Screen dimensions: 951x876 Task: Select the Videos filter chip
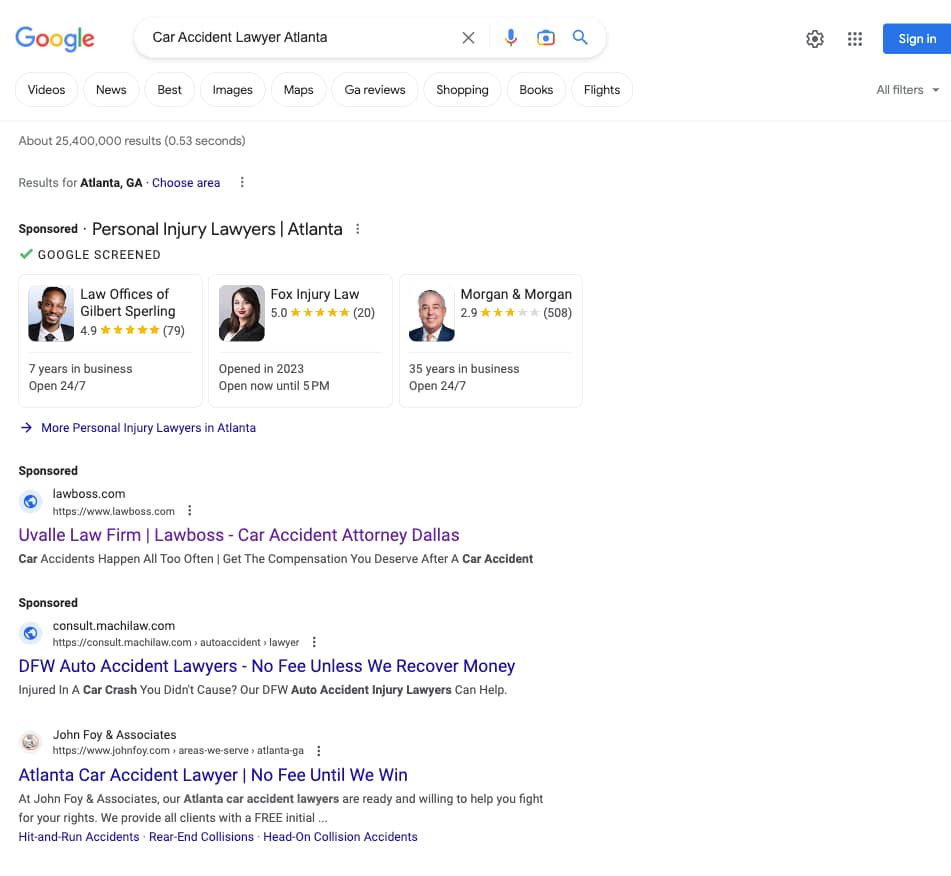47,90
